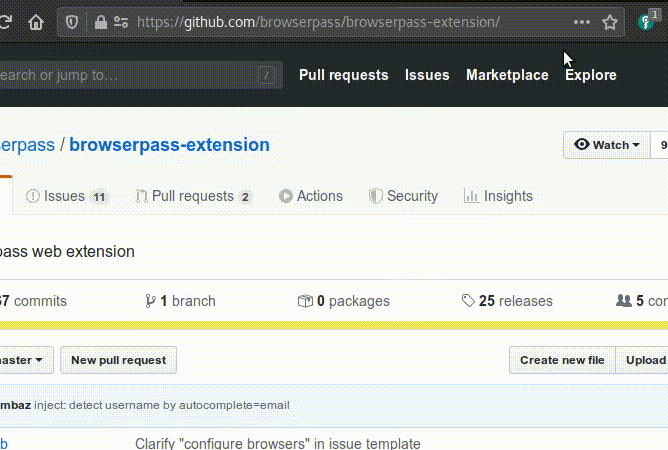Viewport: 668px width, 450px height.
Task: Open the commit author link ending in 'mbaz'
Action: click(15, 405)
